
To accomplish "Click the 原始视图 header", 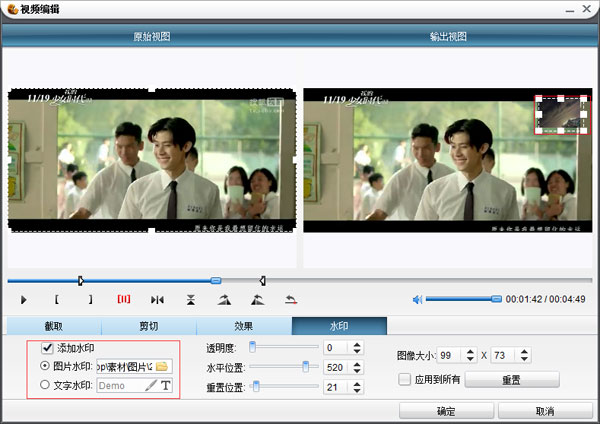I will point(152,37).
